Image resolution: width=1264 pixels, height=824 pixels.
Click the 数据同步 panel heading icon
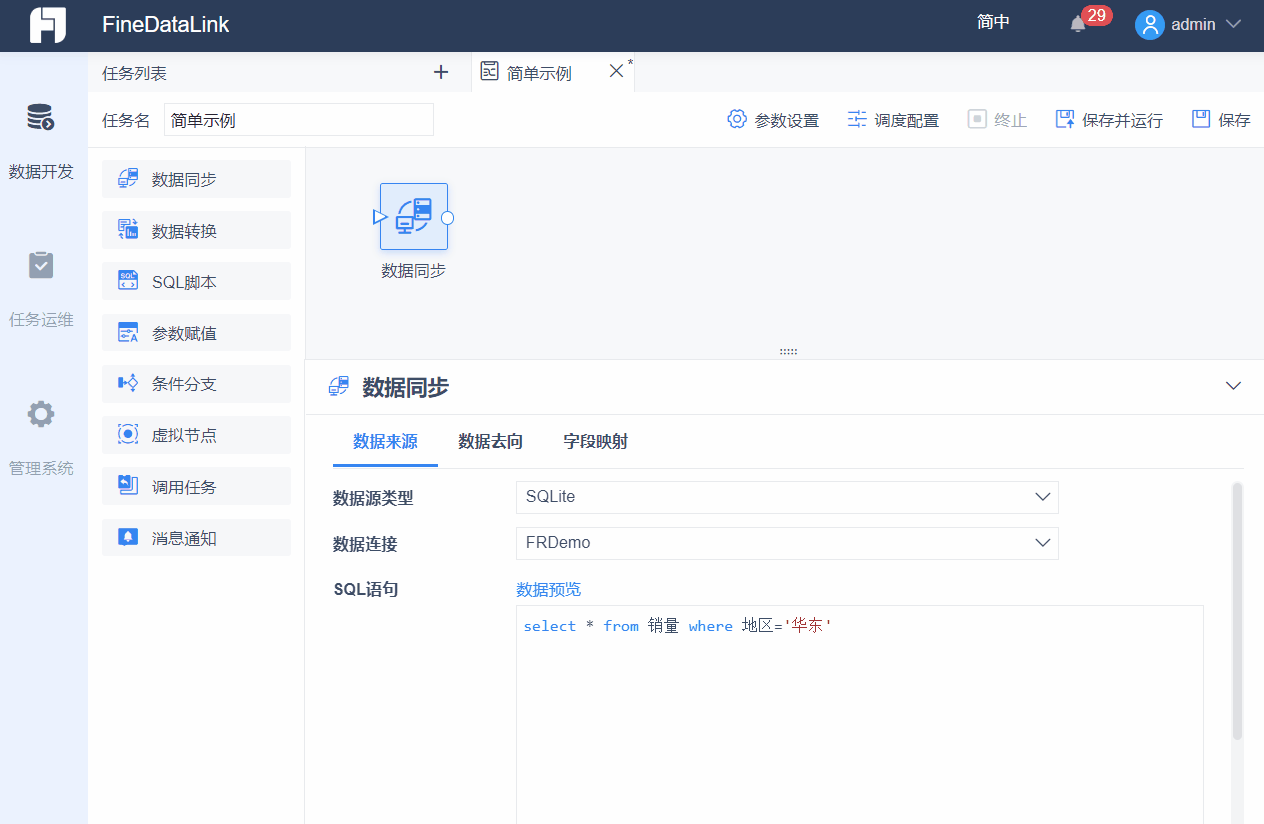coord(339,387)
